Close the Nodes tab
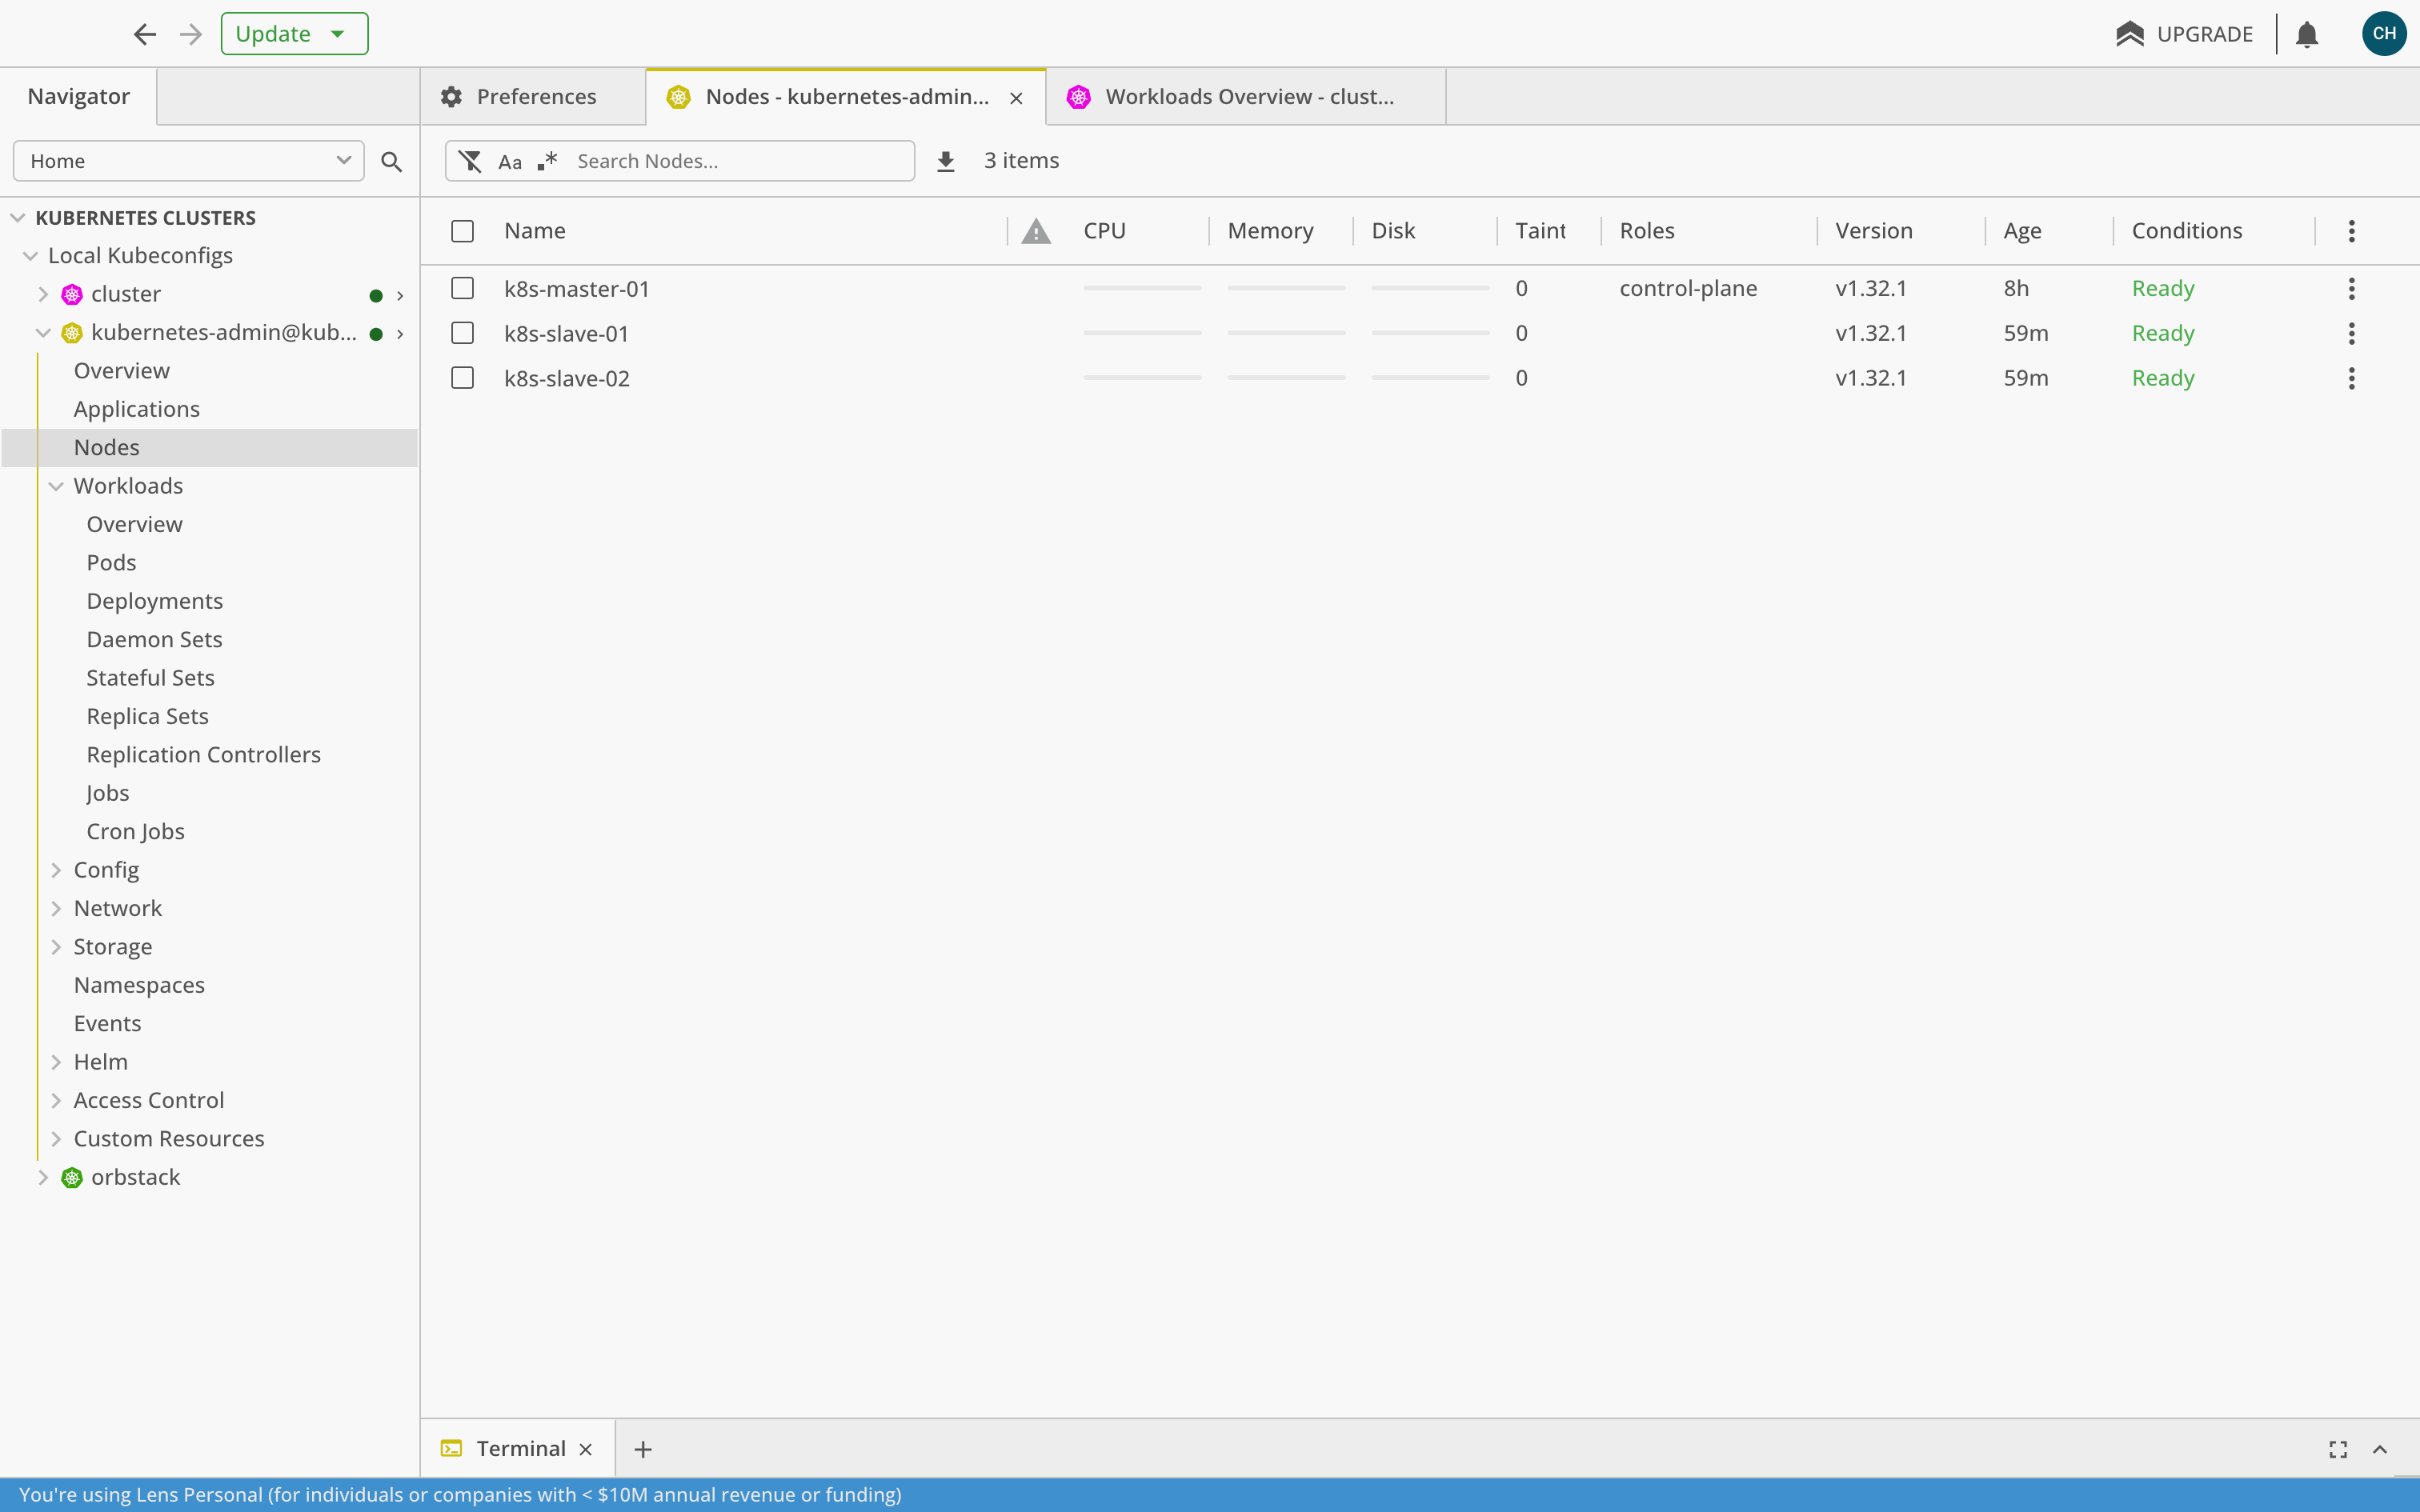 pyautogui.click(x=1016, y=98)
